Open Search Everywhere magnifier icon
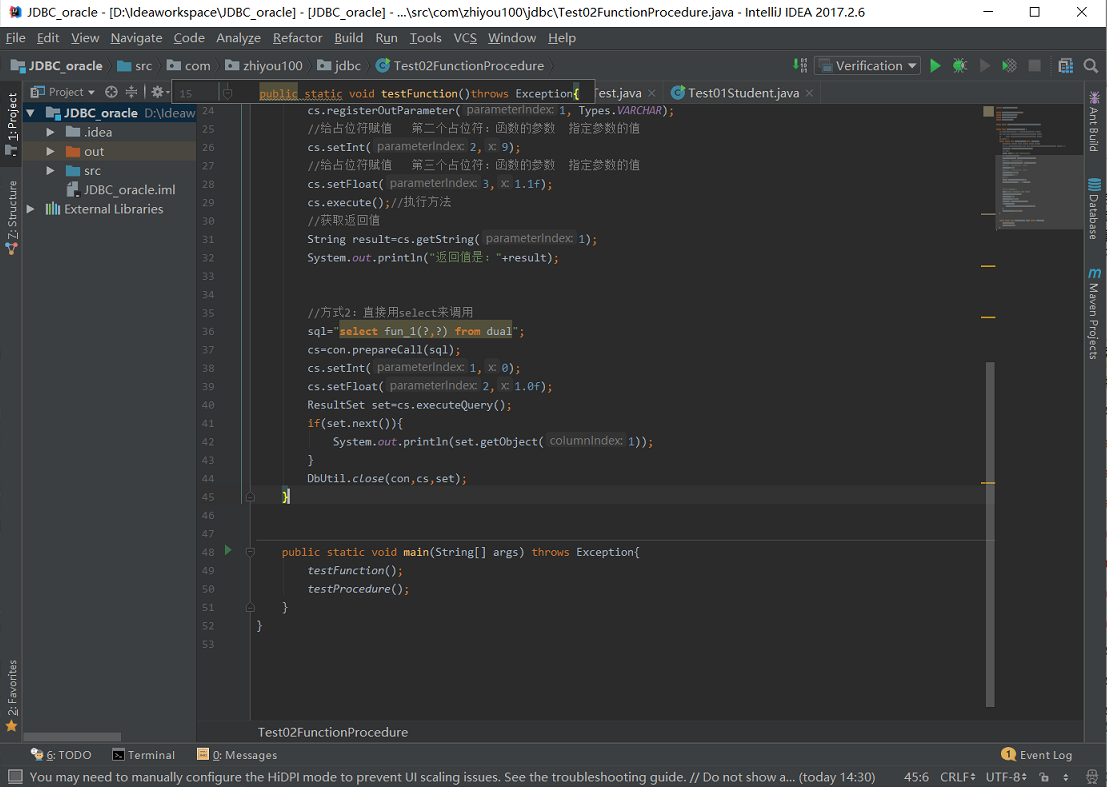The image size is (1107, 787). [1090, 66]
